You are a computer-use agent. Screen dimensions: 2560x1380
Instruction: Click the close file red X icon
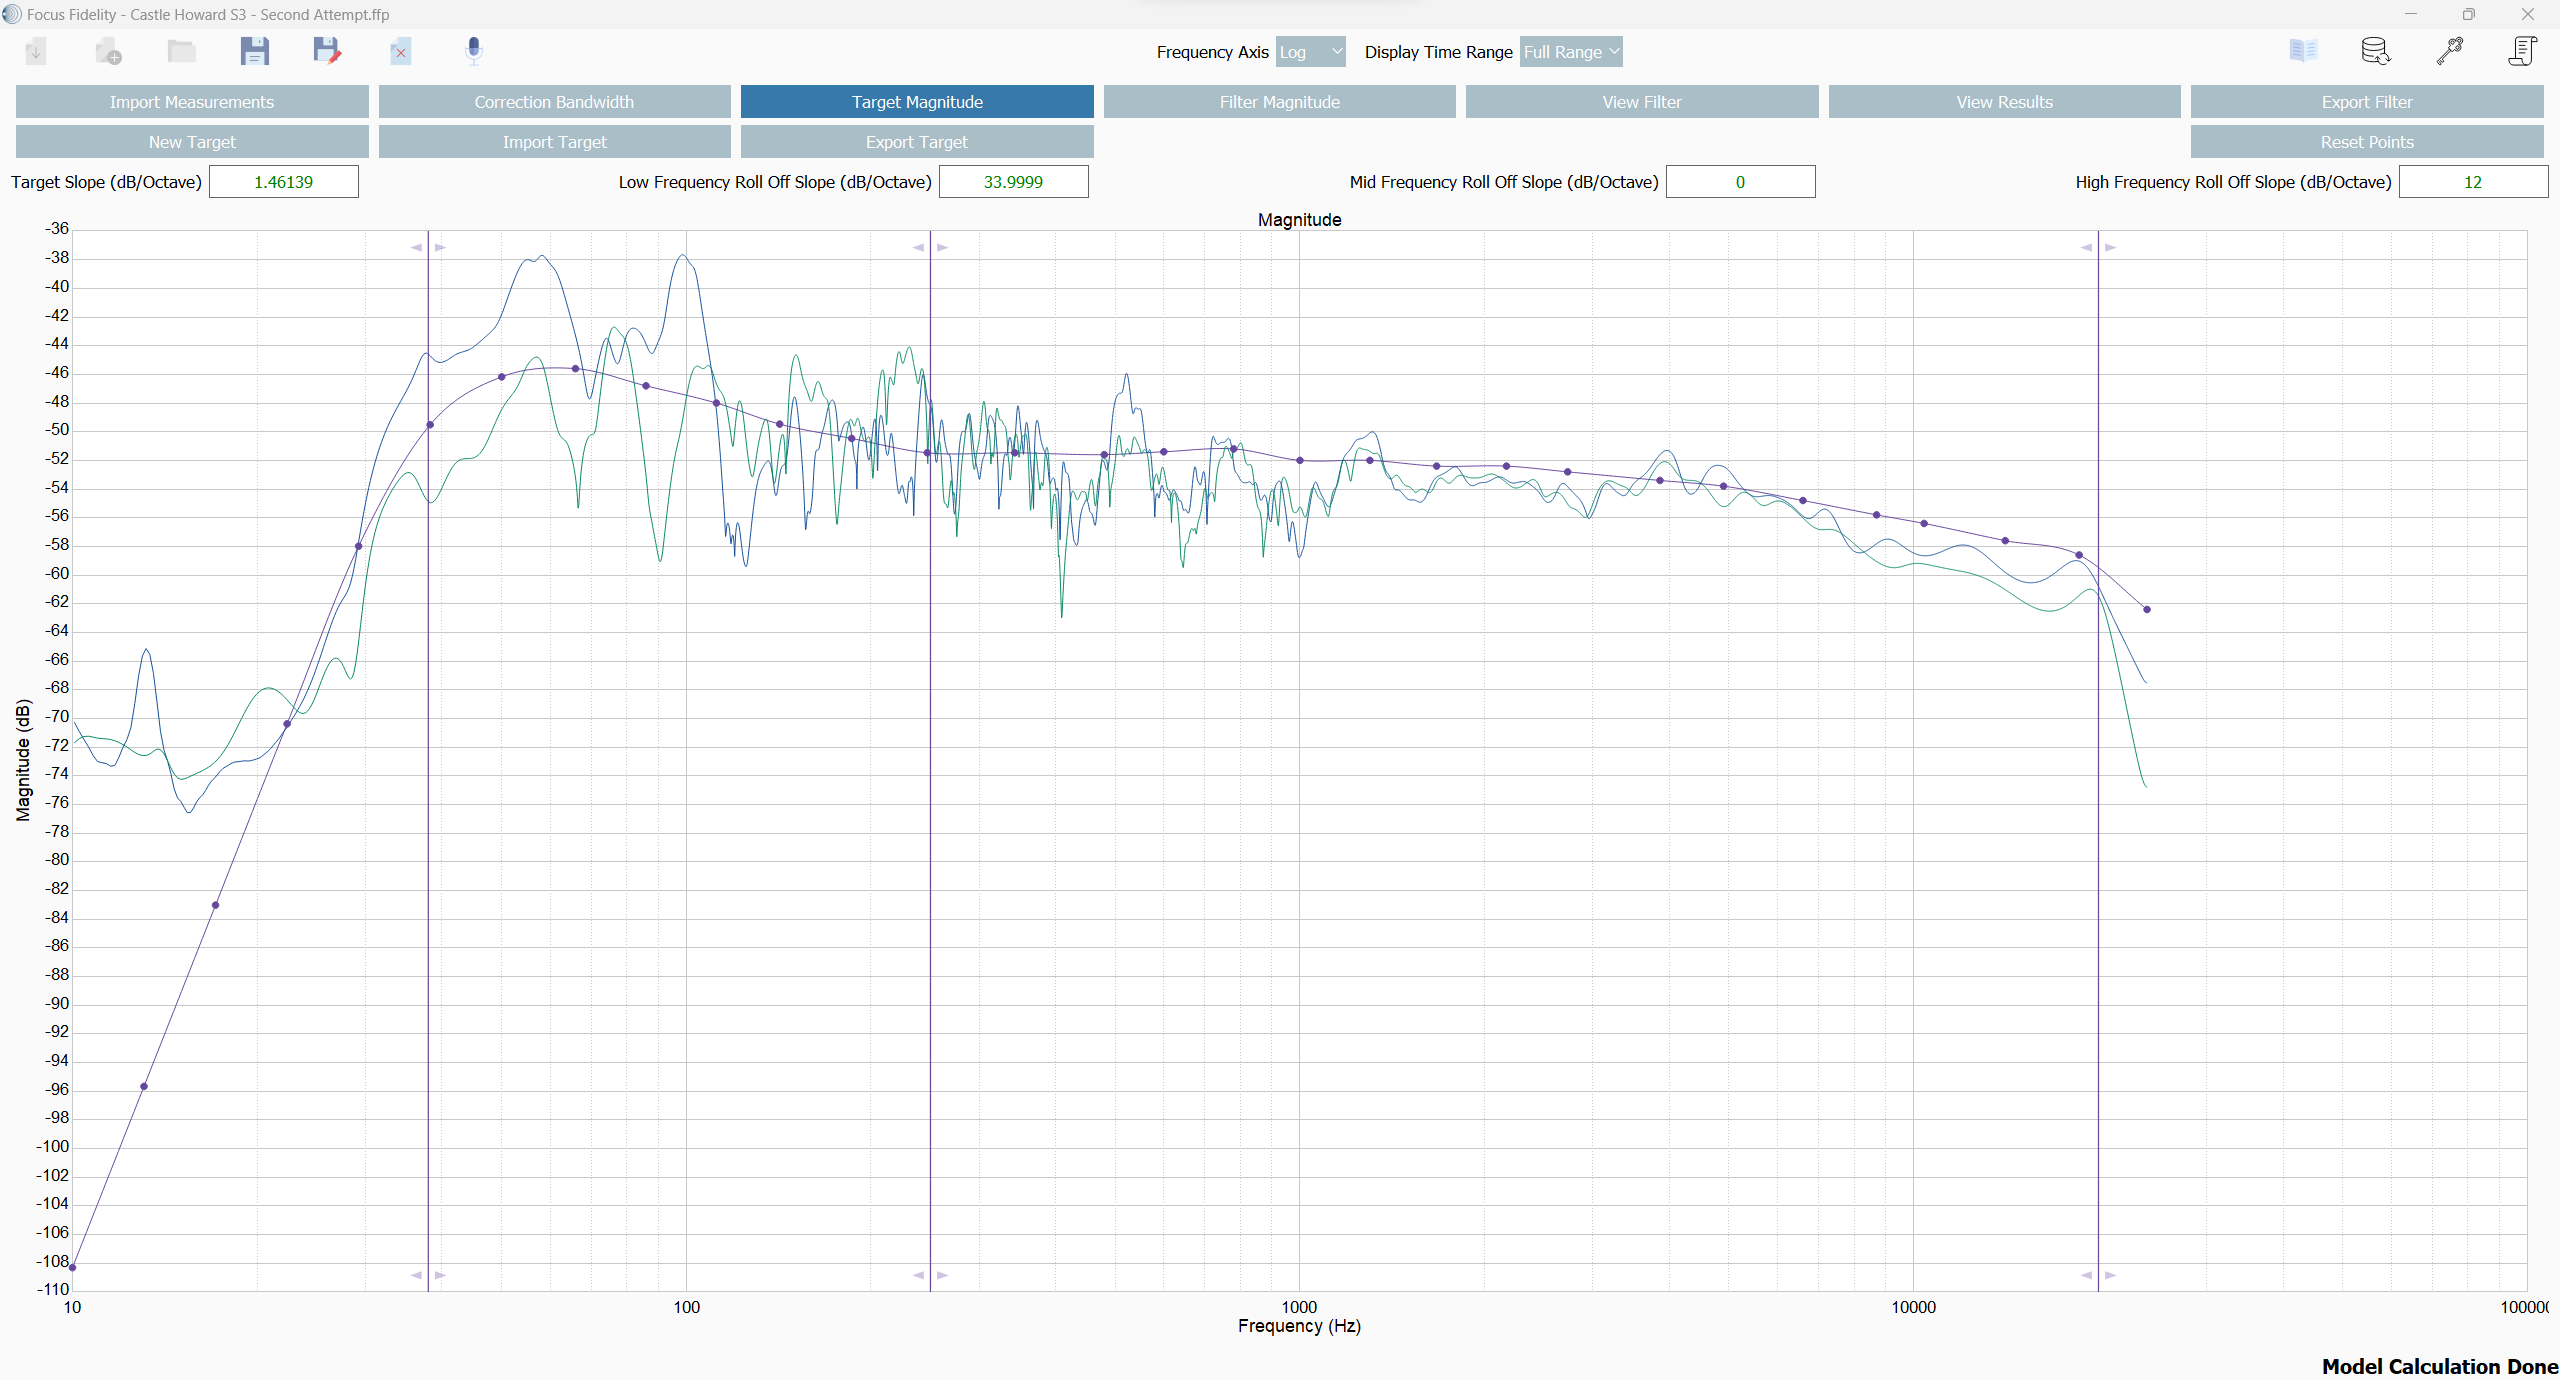[x=400, y=52]
